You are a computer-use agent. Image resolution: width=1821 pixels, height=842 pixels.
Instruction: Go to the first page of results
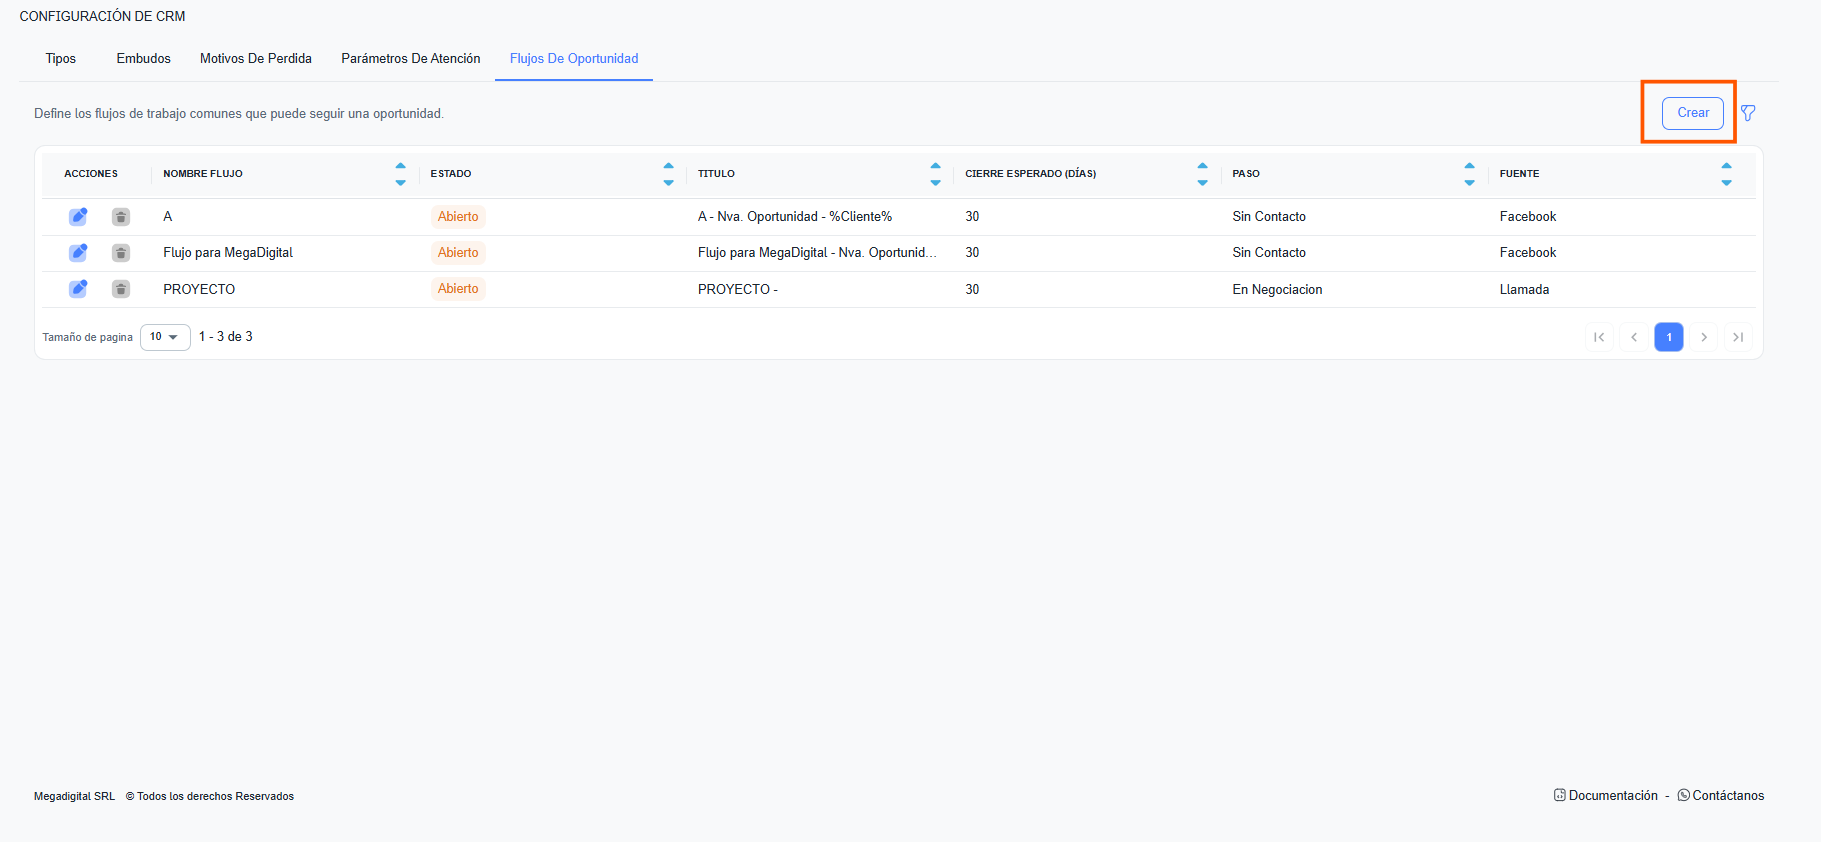coord(1599,337)
